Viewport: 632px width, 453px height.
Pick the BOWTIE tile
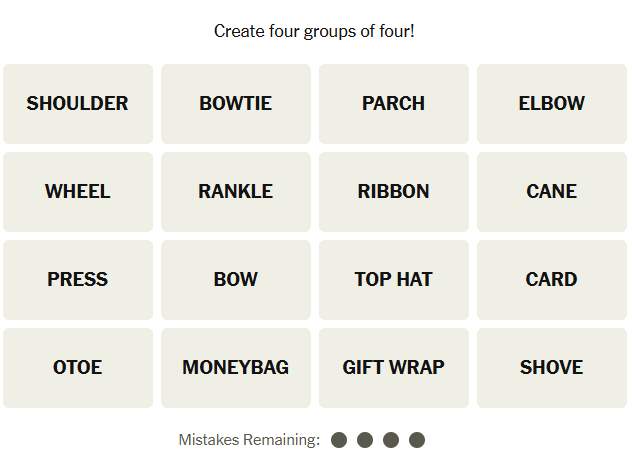(236, 104)
